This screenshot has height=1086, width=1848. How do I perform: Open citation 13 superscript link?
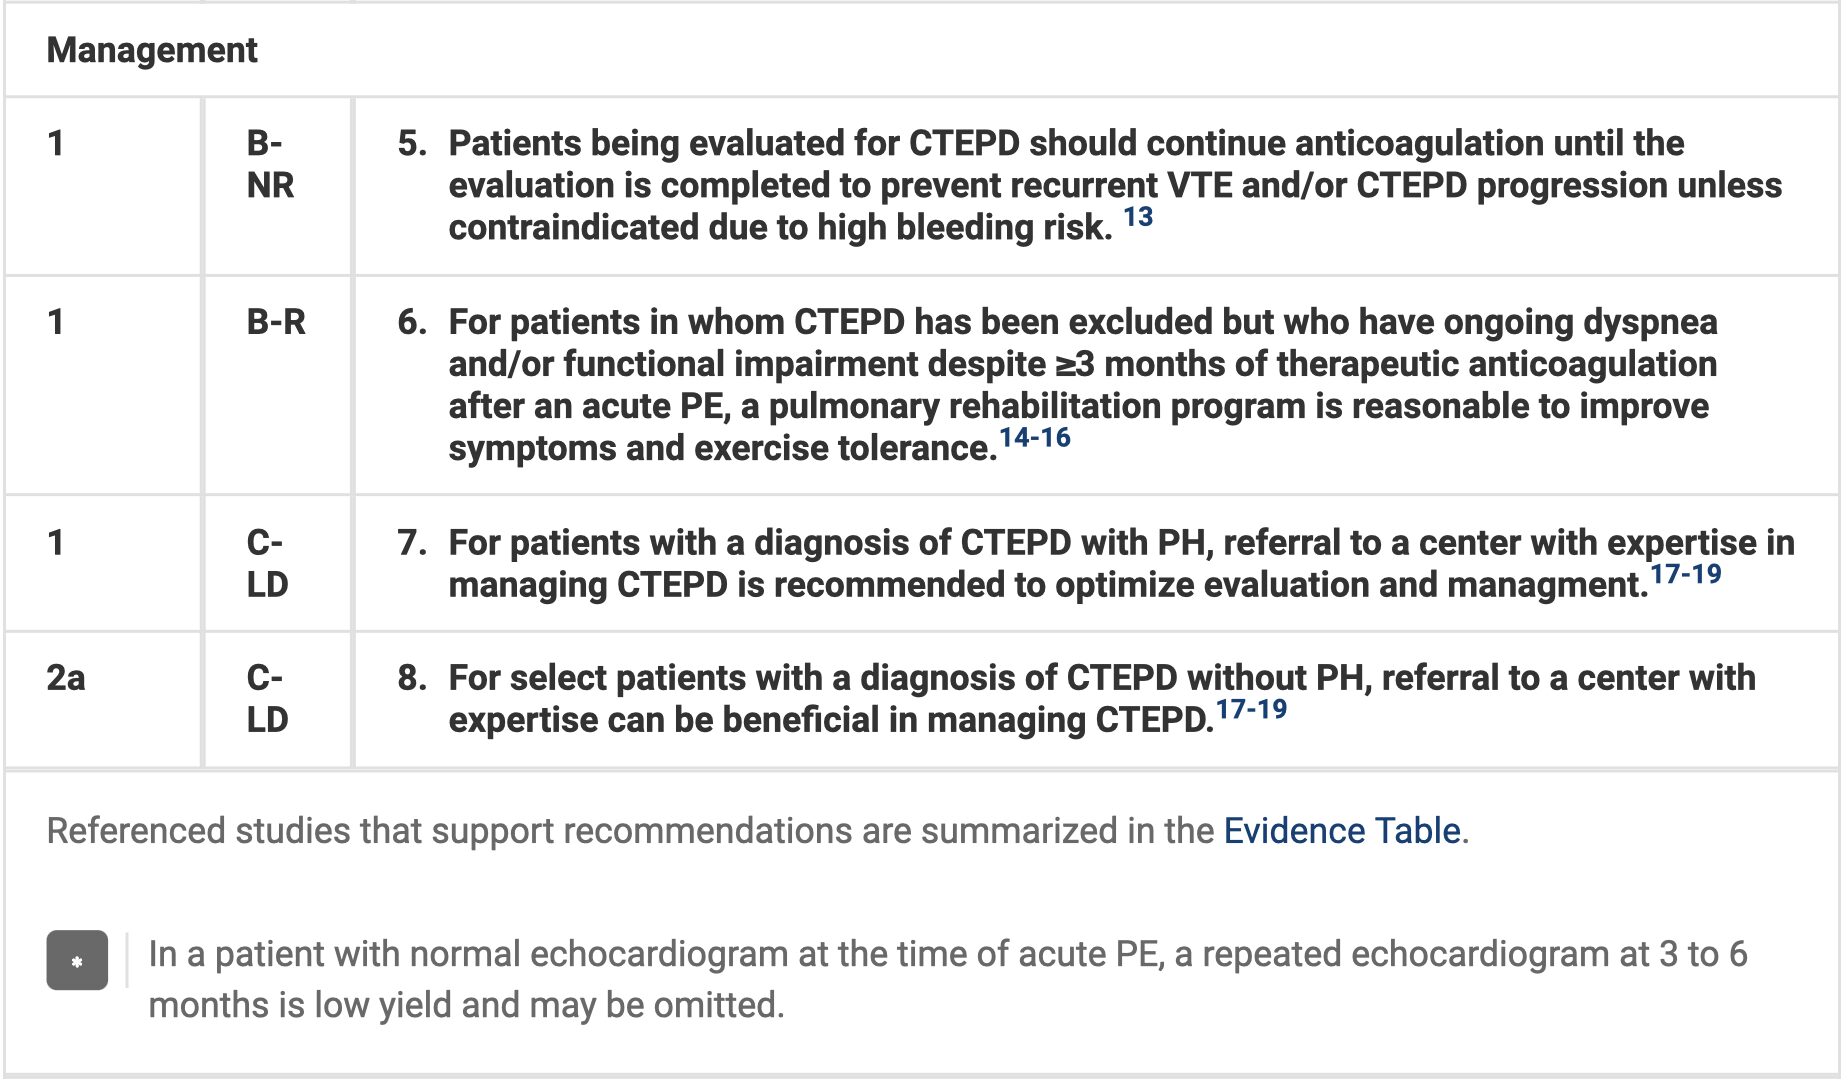(1137, 217)
